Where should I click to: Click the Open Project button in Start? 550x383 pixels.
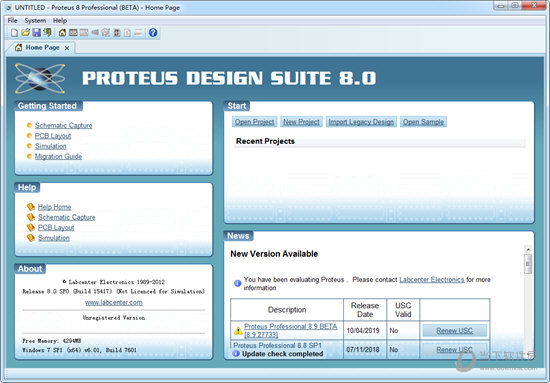pos(254,122)
